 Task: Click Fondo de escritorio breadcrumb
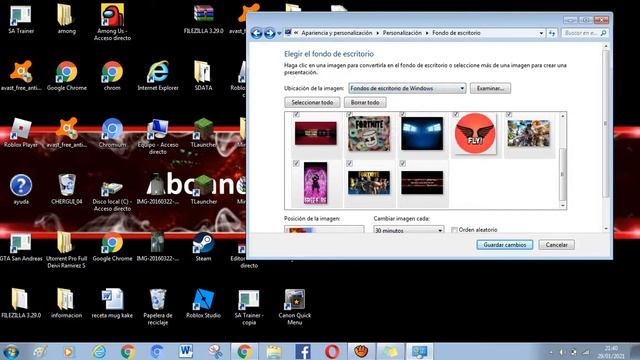[456, 33]
